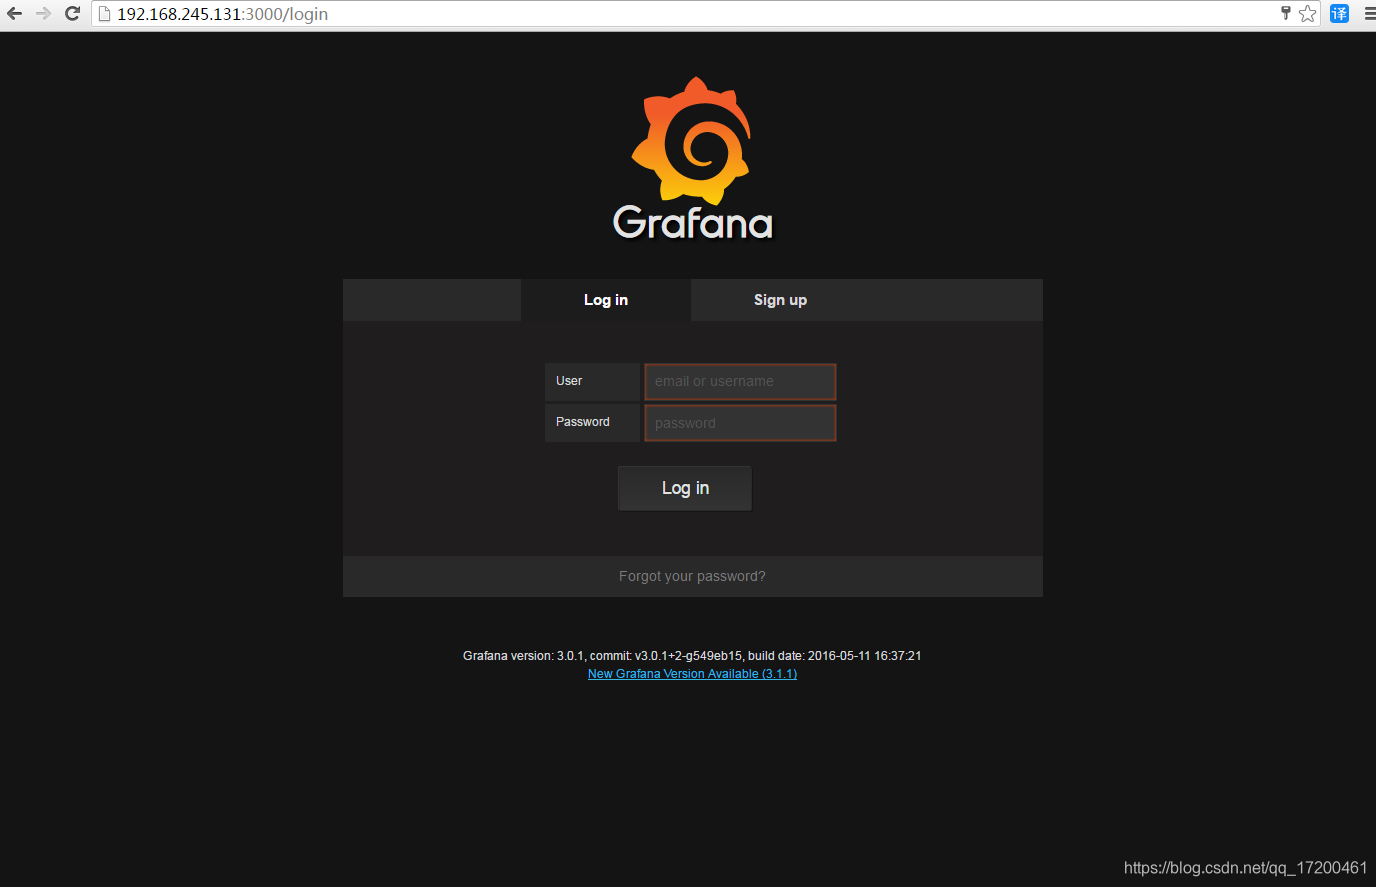Click the Grafana version info text
Screen dimensions: 1376x887
coord(692,656)
